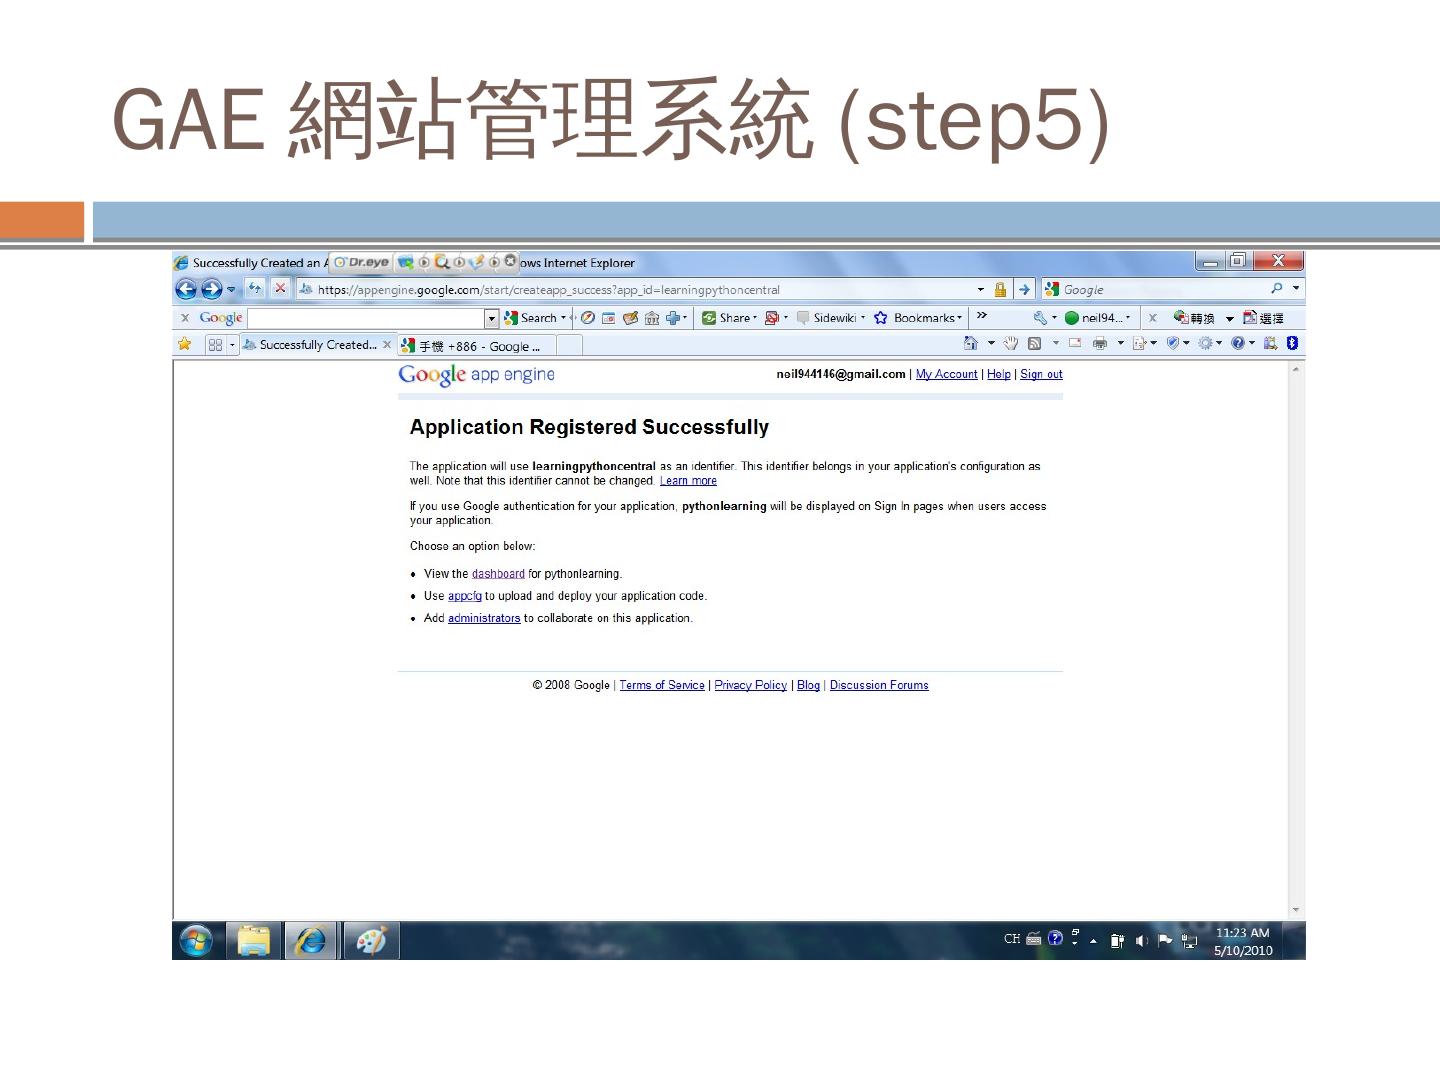Click the Sign out link

coord(1041,374)
